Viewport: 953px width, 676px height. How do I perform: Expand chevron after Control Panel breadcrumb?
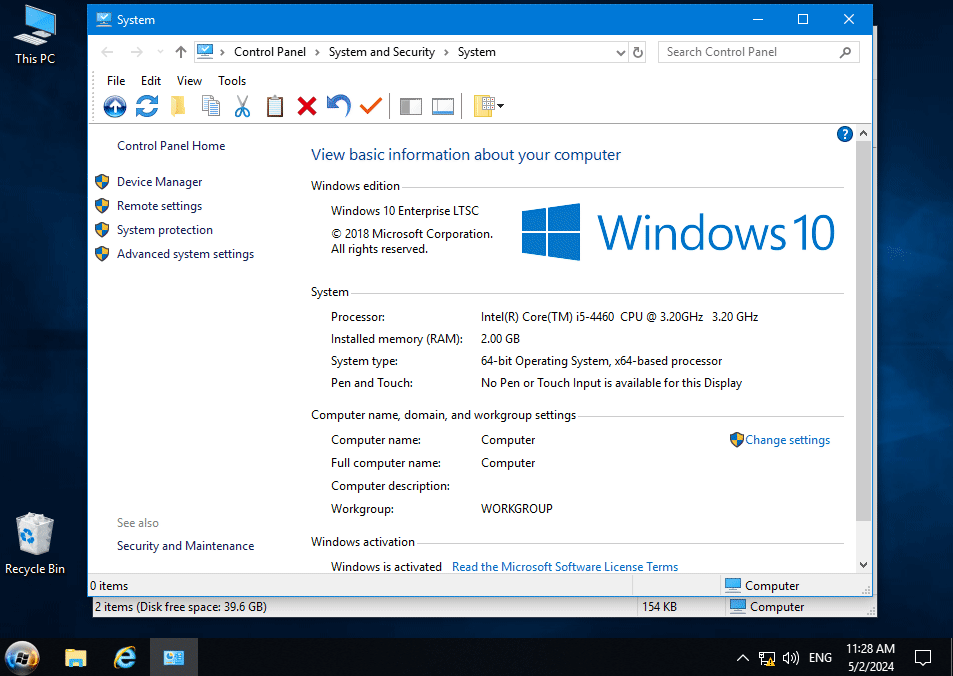317,52
